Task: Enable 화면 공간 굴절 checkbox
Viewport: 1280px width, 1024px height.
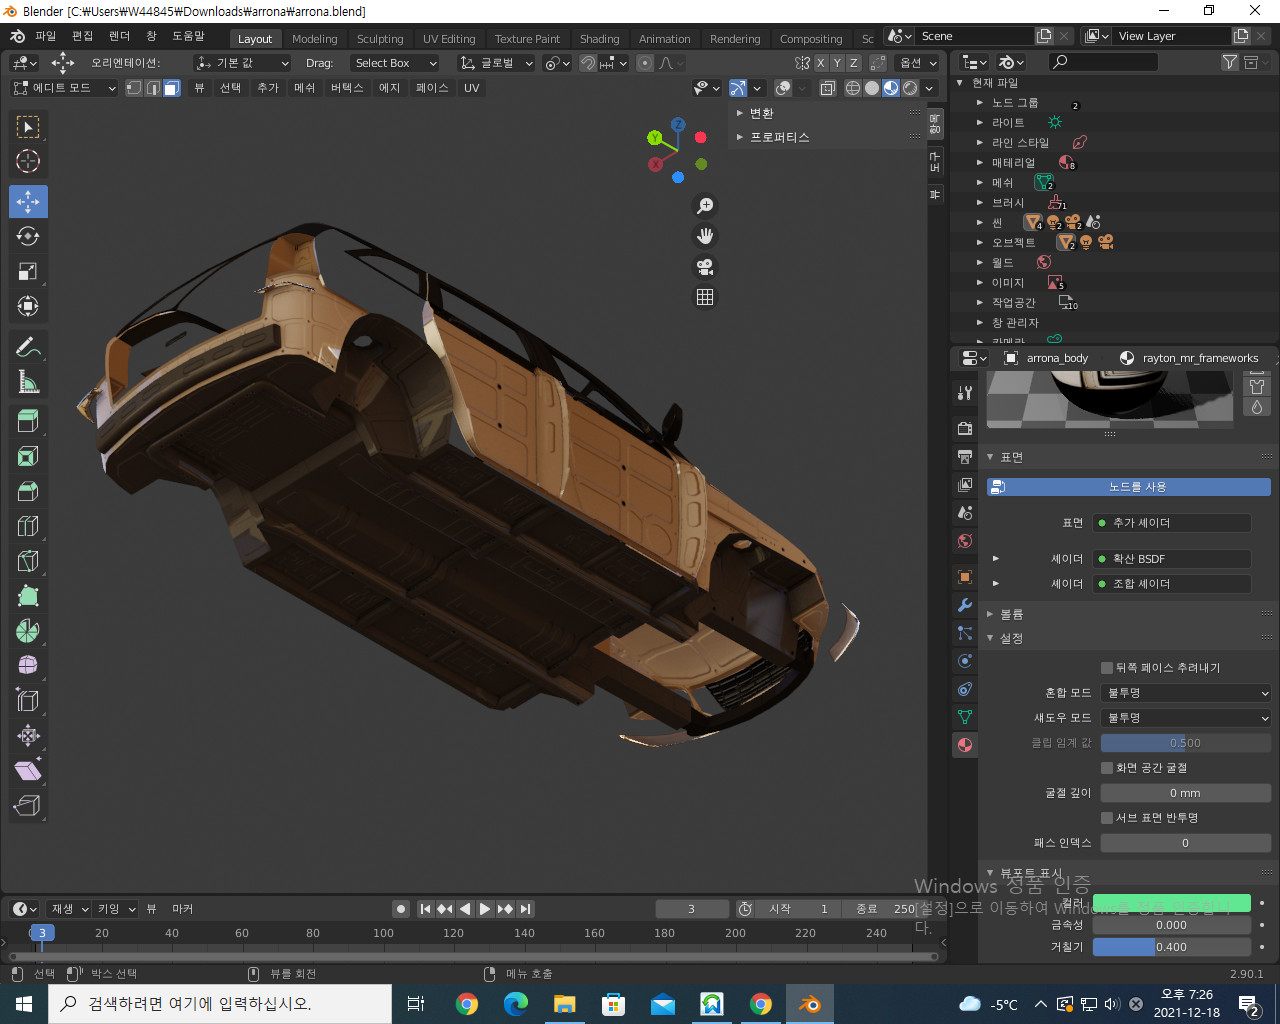Action: [1107, 768]
